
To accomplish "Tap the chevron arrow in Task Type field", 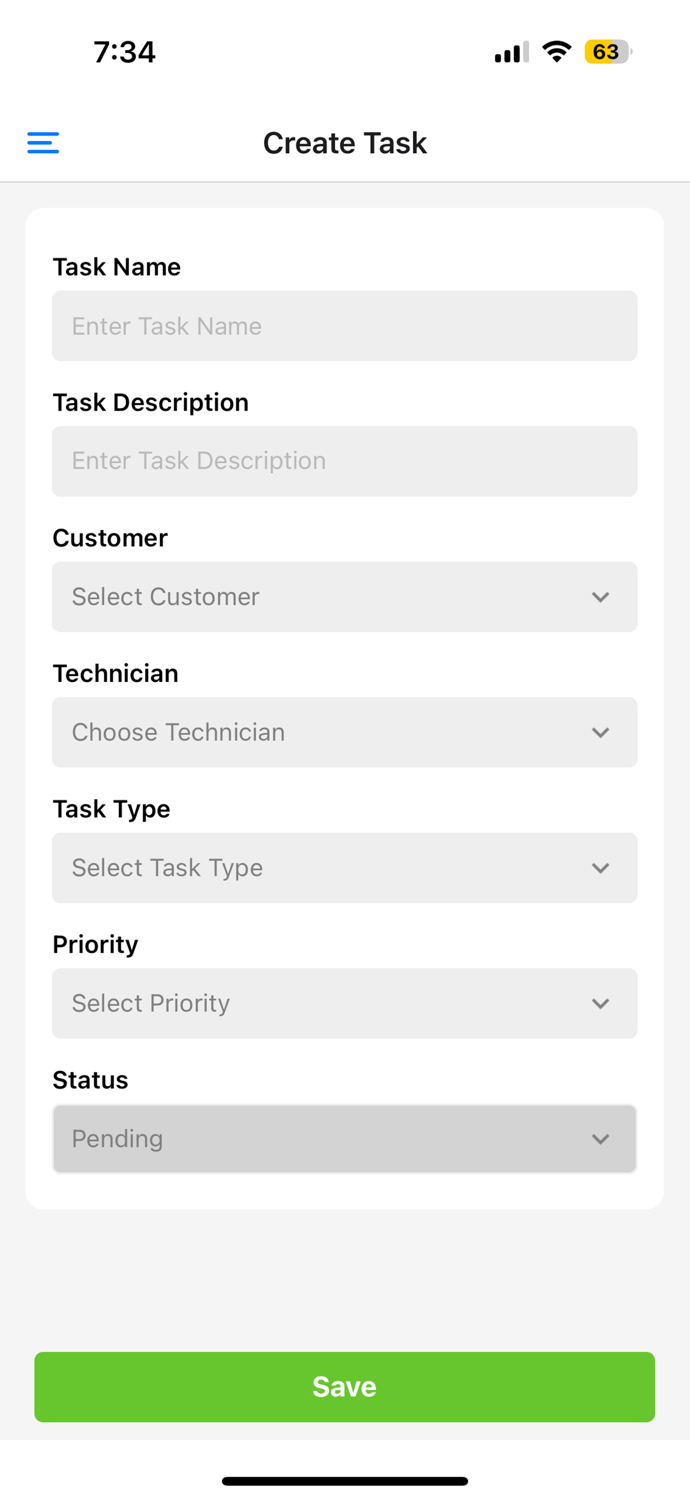I will 600,868.
